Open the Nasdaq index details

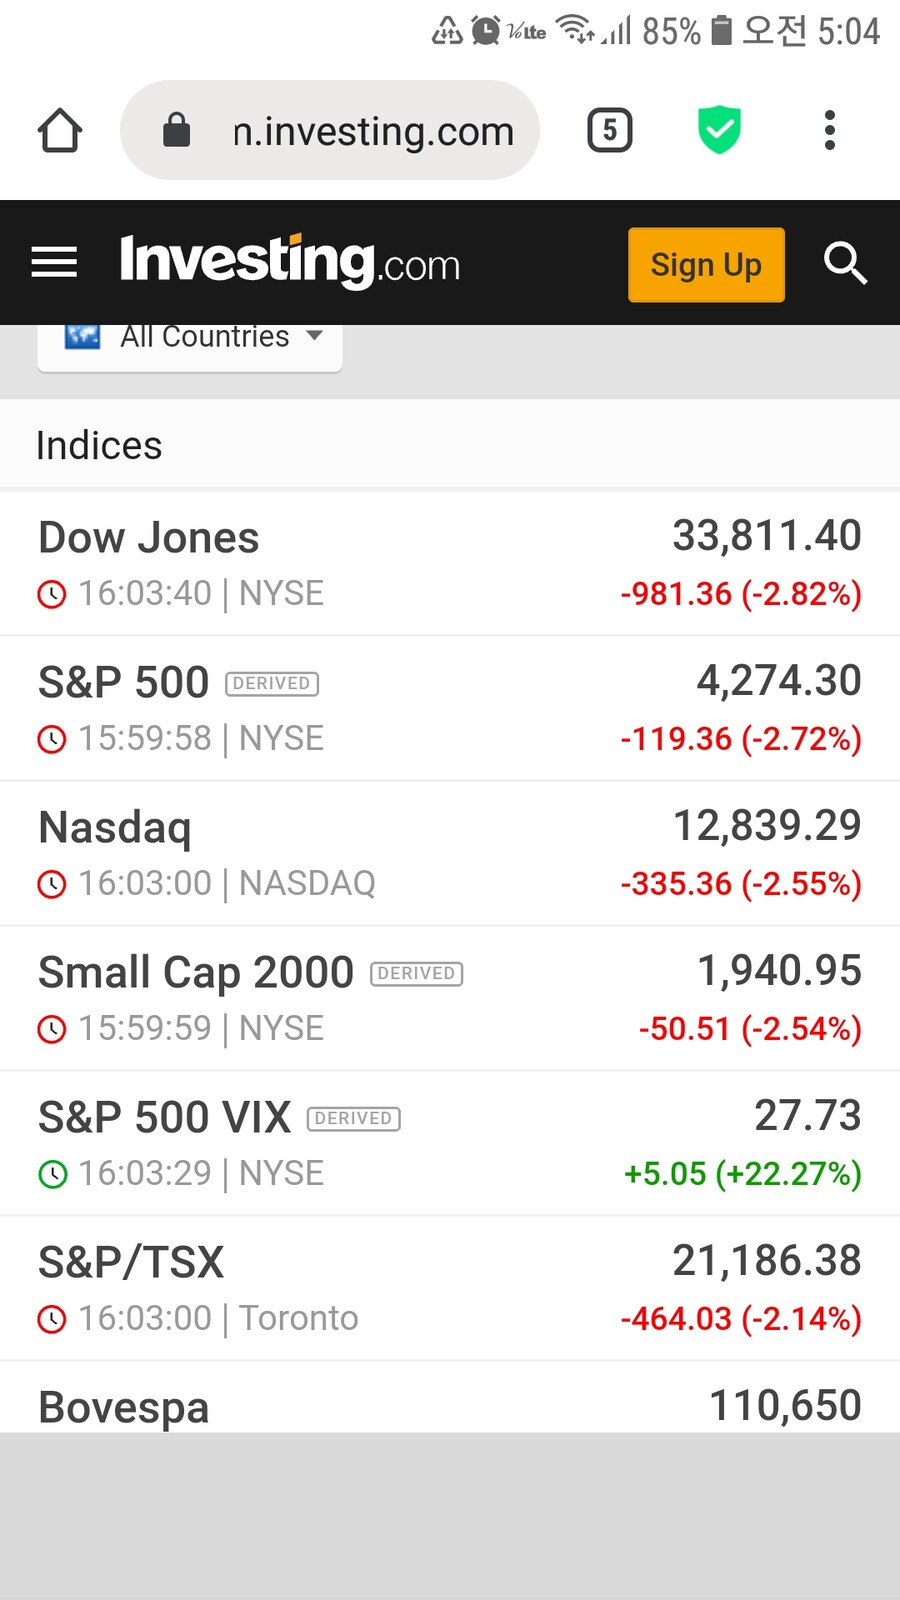(x=450, y=854)
